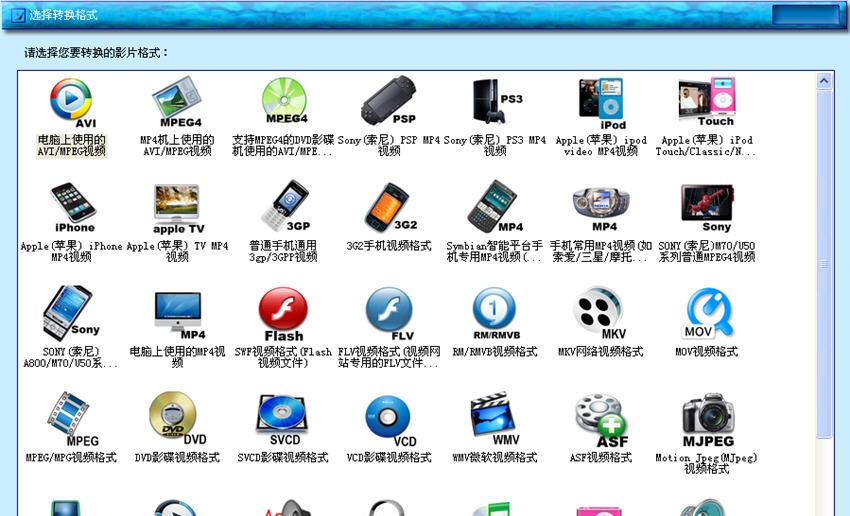Select the Apple iPod video MP4 icon
Screen dimensions: 850x516
(602, 104)
